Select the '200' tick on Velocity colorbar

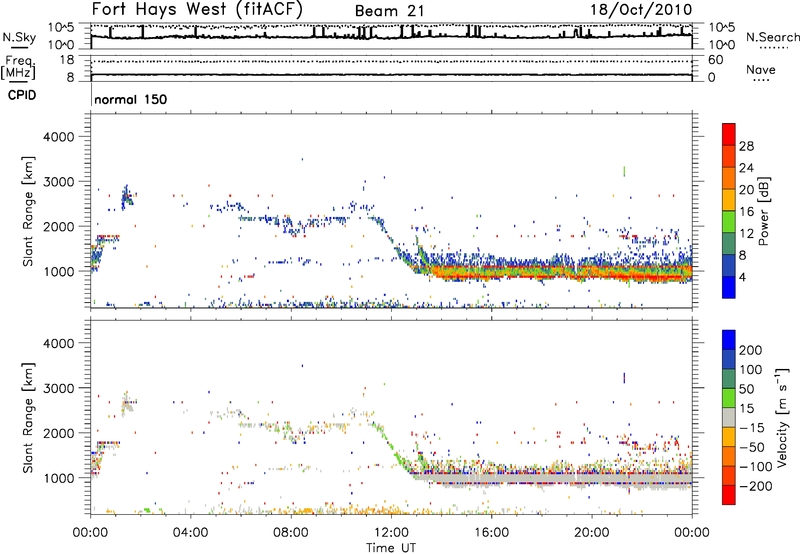point(751,350)
